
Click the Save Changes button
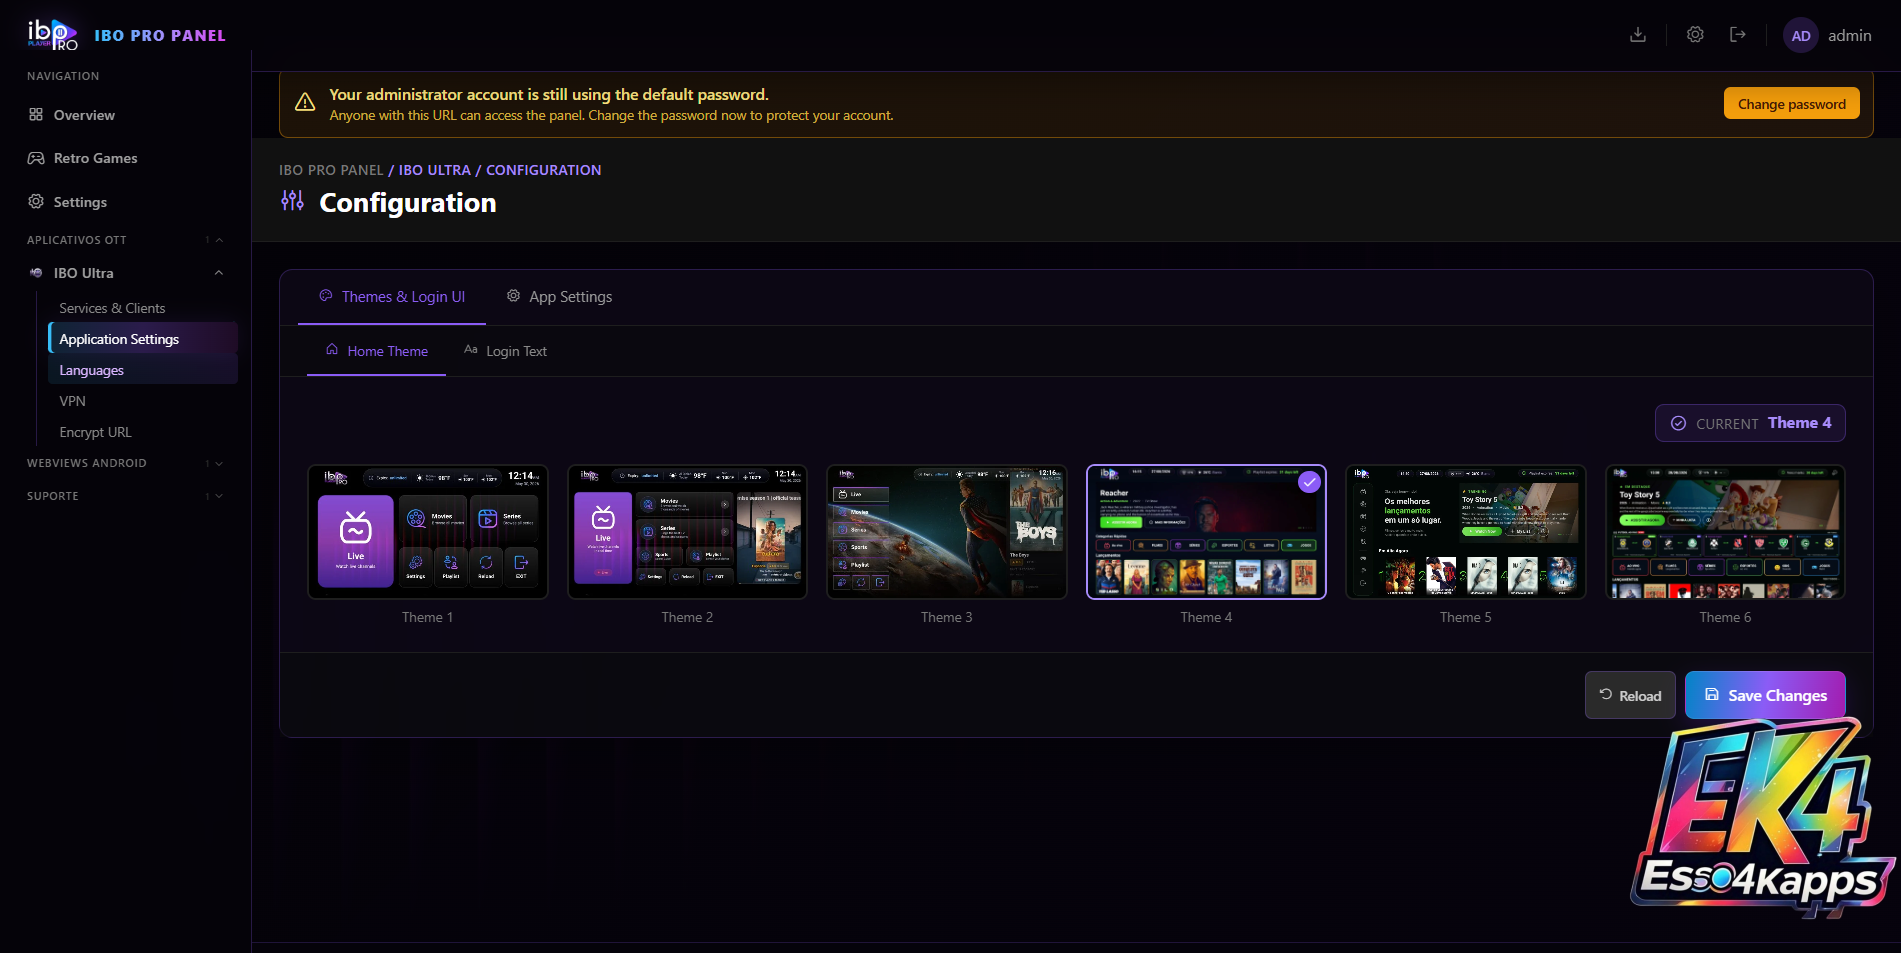pyautogui.click(x=1765, y=695)
